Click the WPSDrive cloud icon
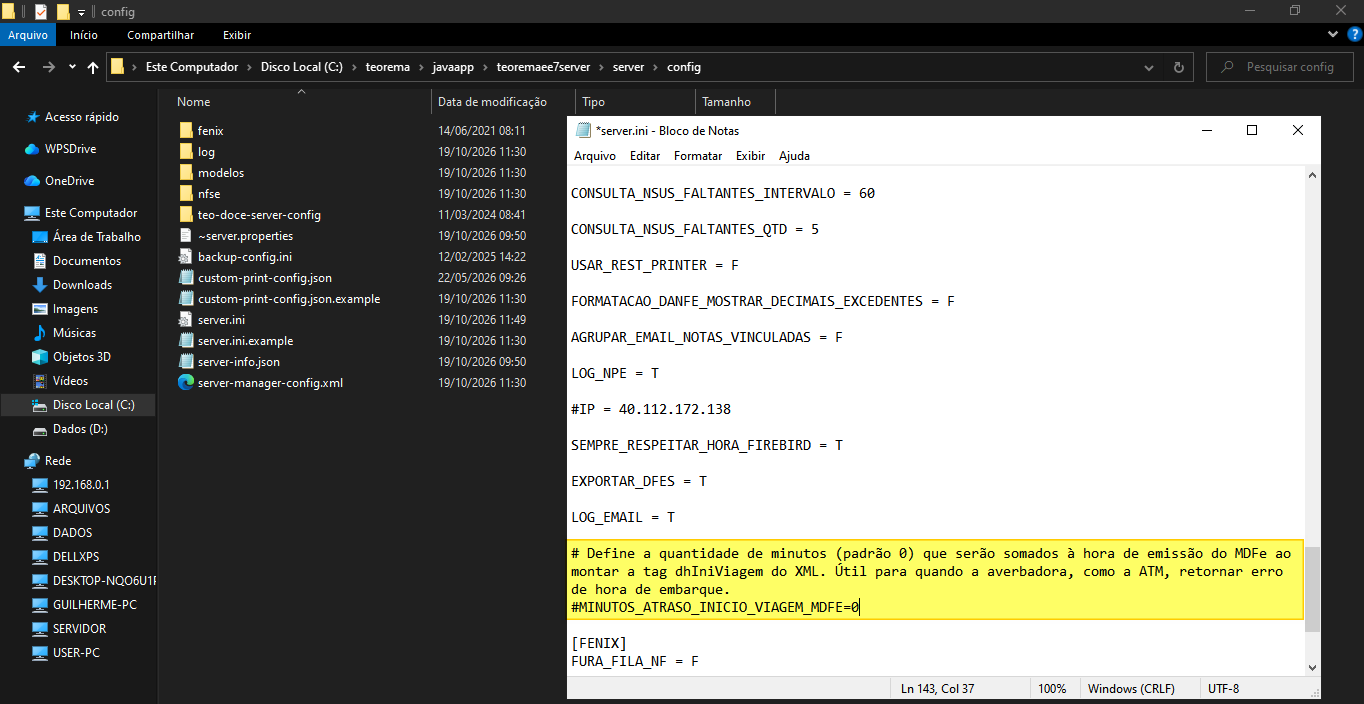Screen dimensions: 1364x704 33,149
